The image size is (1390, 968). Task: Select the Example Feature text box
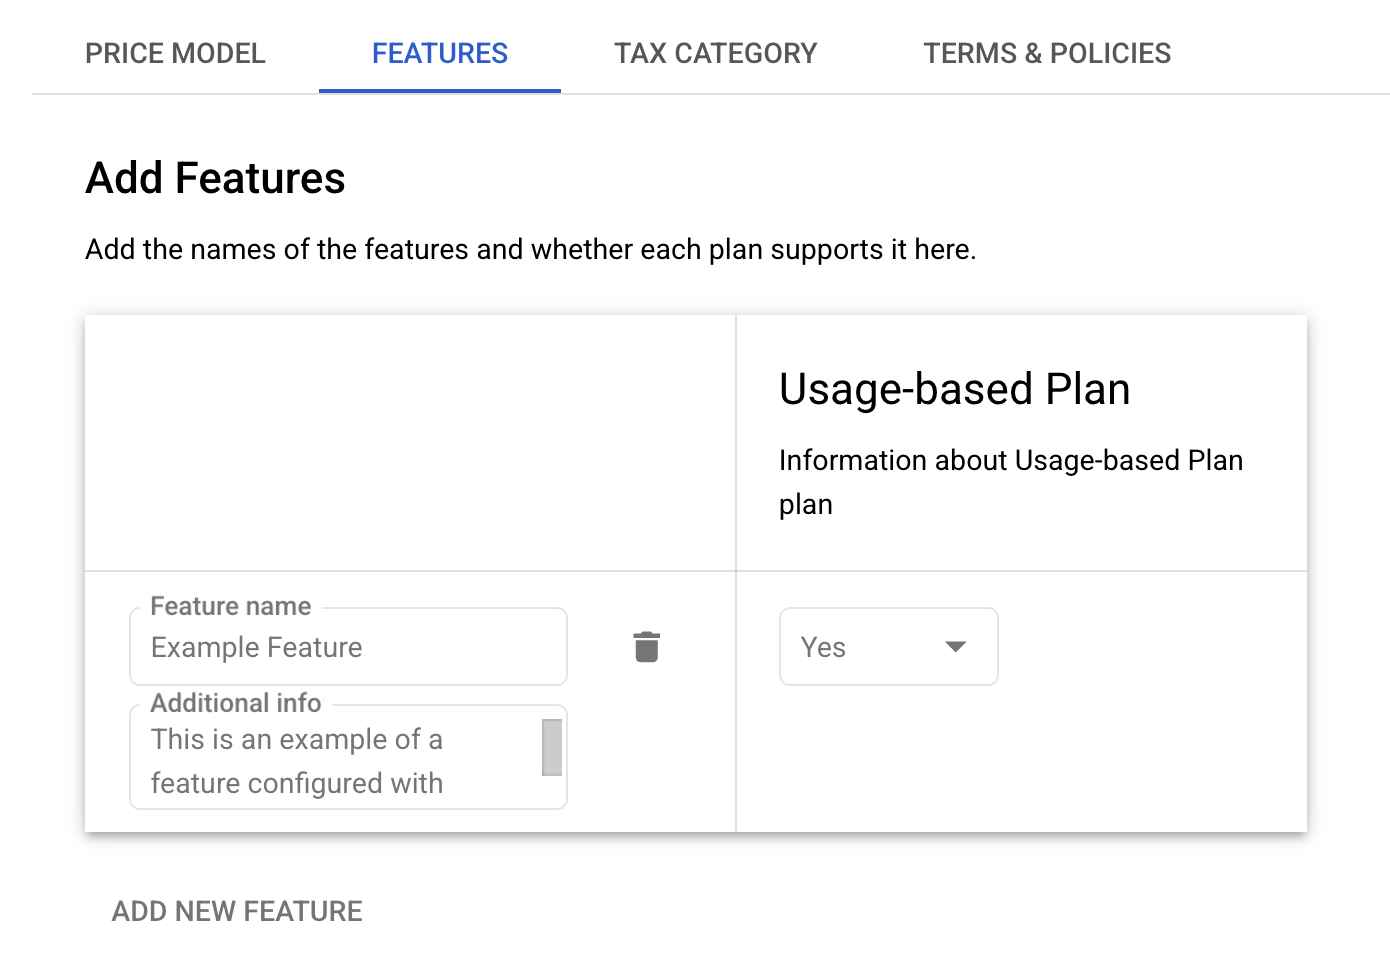[x=348, y=647]
